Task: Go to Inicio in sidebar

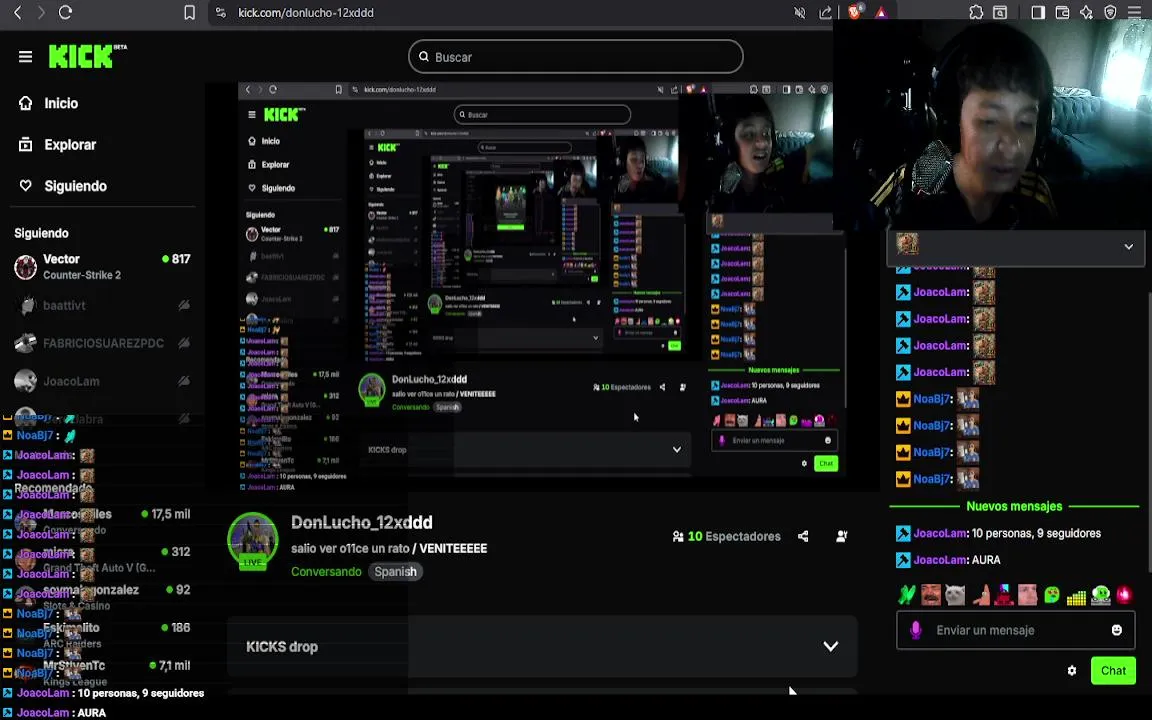Action: [x=61, y=104]
